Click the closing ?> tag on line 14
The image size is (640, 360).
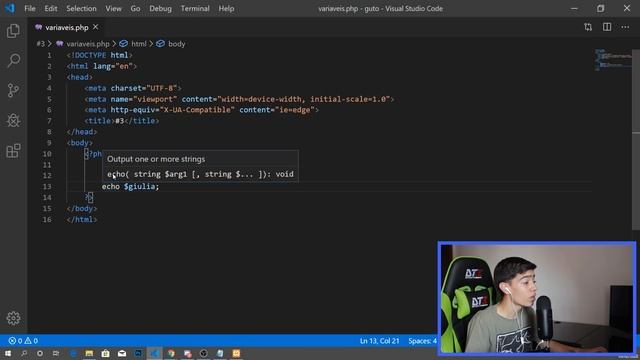point(89,198)
